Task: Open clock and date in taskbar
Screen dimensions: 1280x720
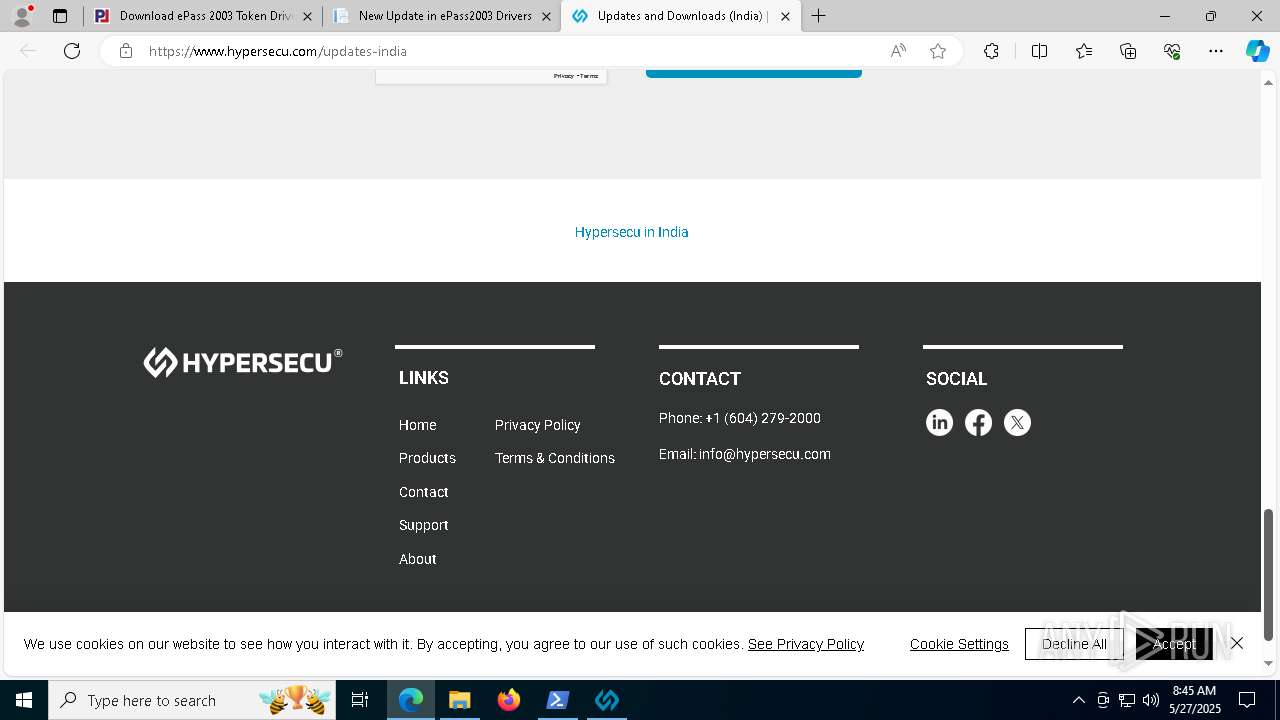Action: (1195, 700)
